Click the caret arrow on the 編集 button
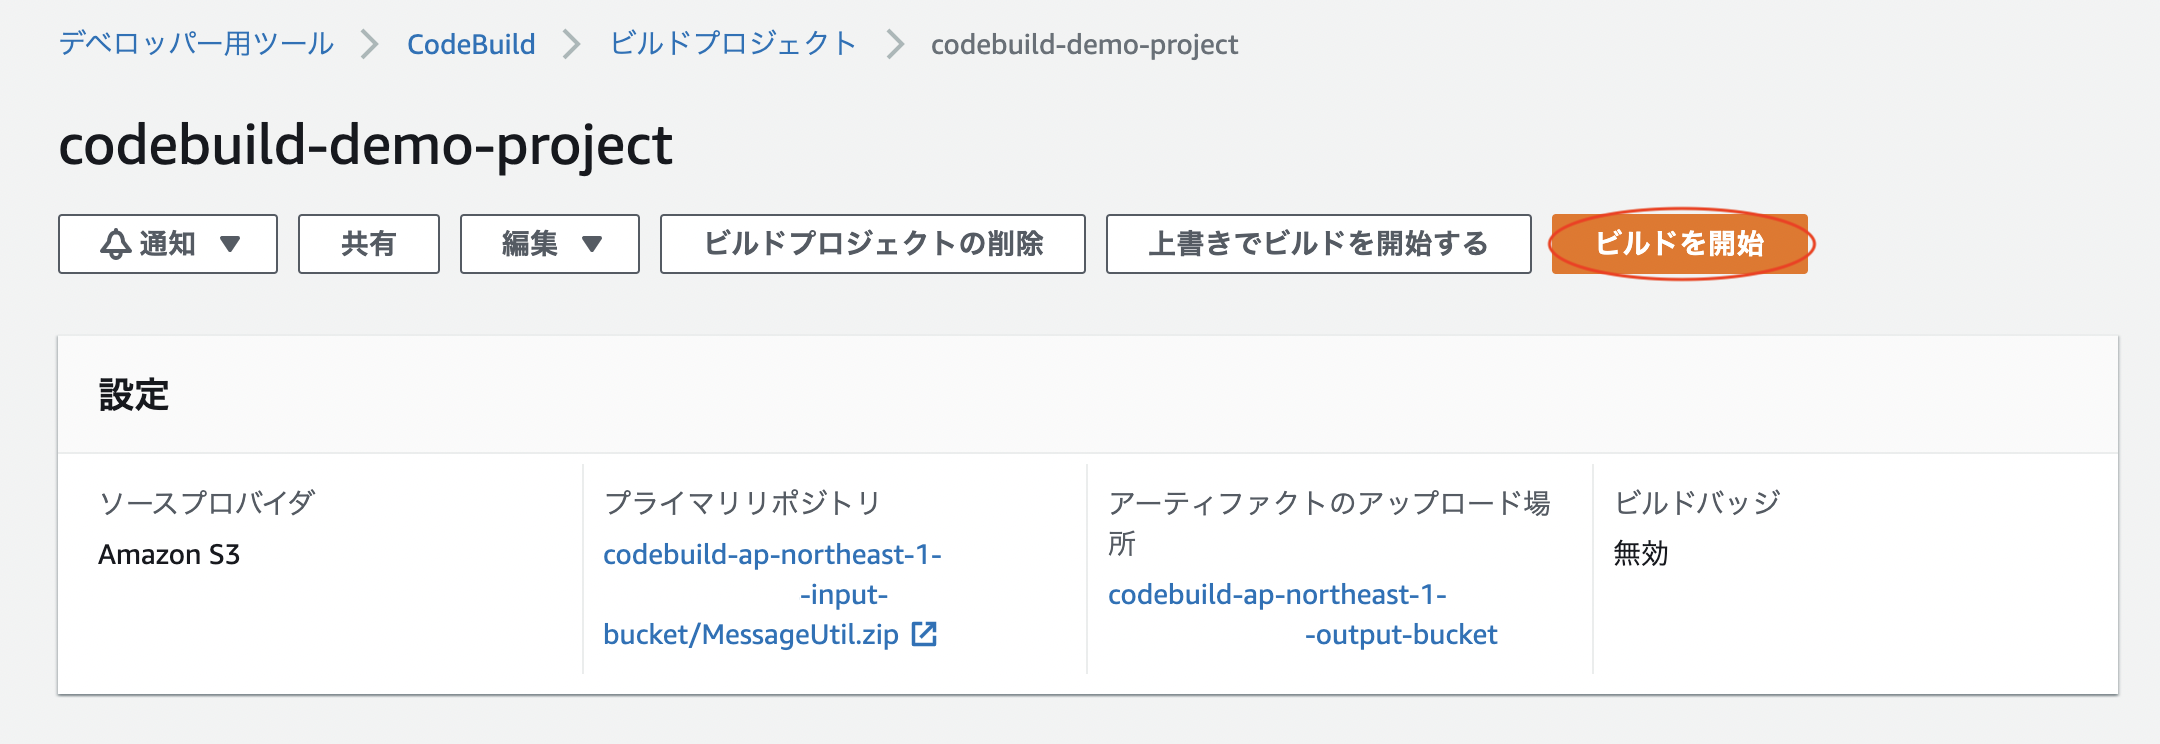 pyautogui.click(x=594, y=243)
